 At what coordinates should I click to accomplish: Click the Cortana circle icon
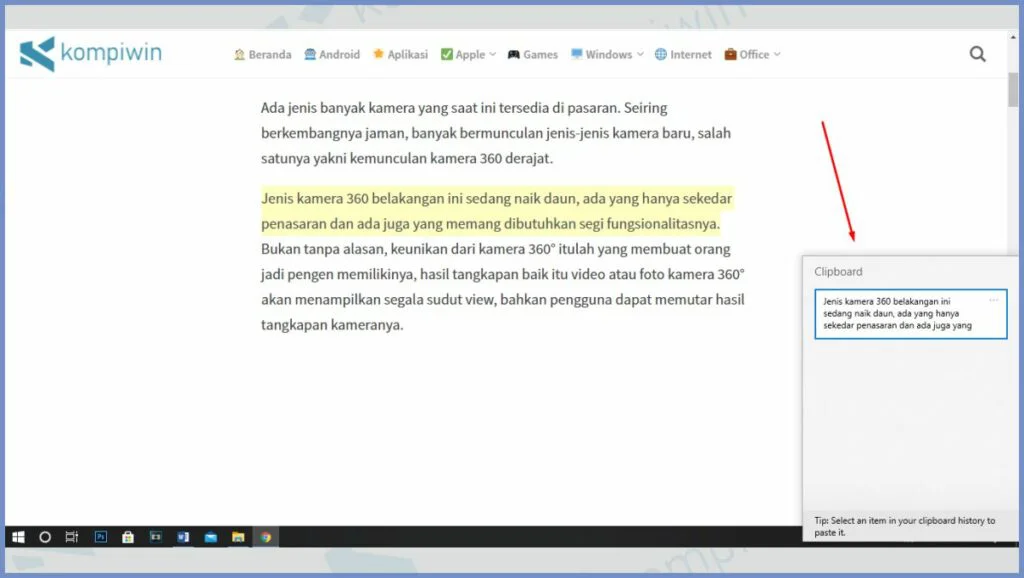(45, 537)
